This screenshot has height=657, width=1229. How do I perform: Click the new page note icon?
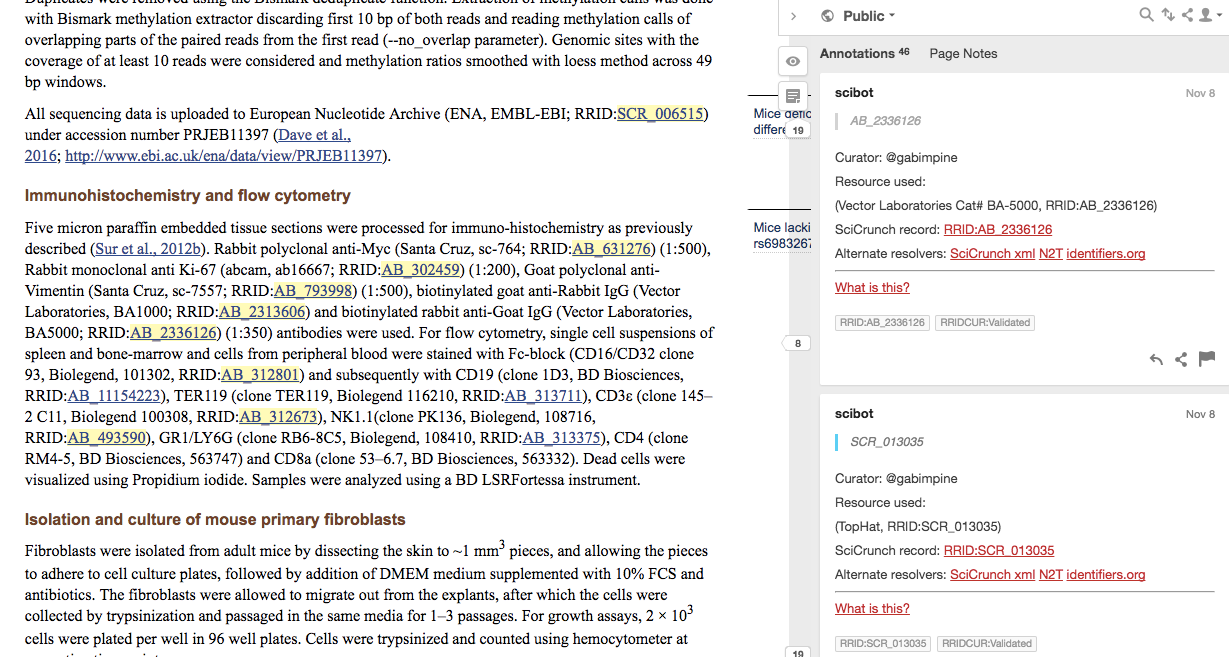792,96
